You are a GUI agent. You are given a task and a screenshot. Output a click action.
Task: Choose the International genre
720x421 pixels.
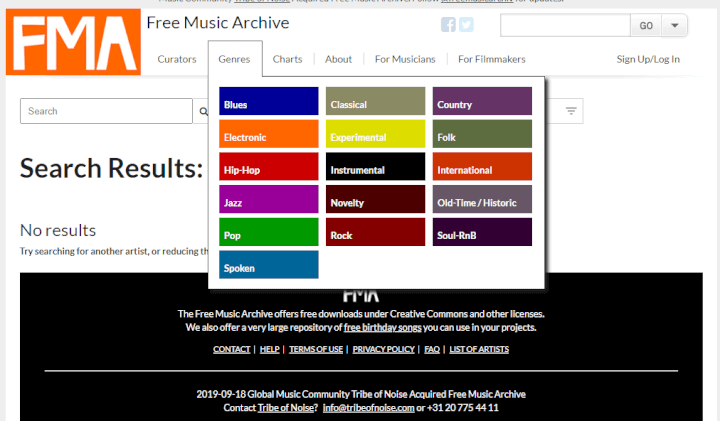coord(482,166)
